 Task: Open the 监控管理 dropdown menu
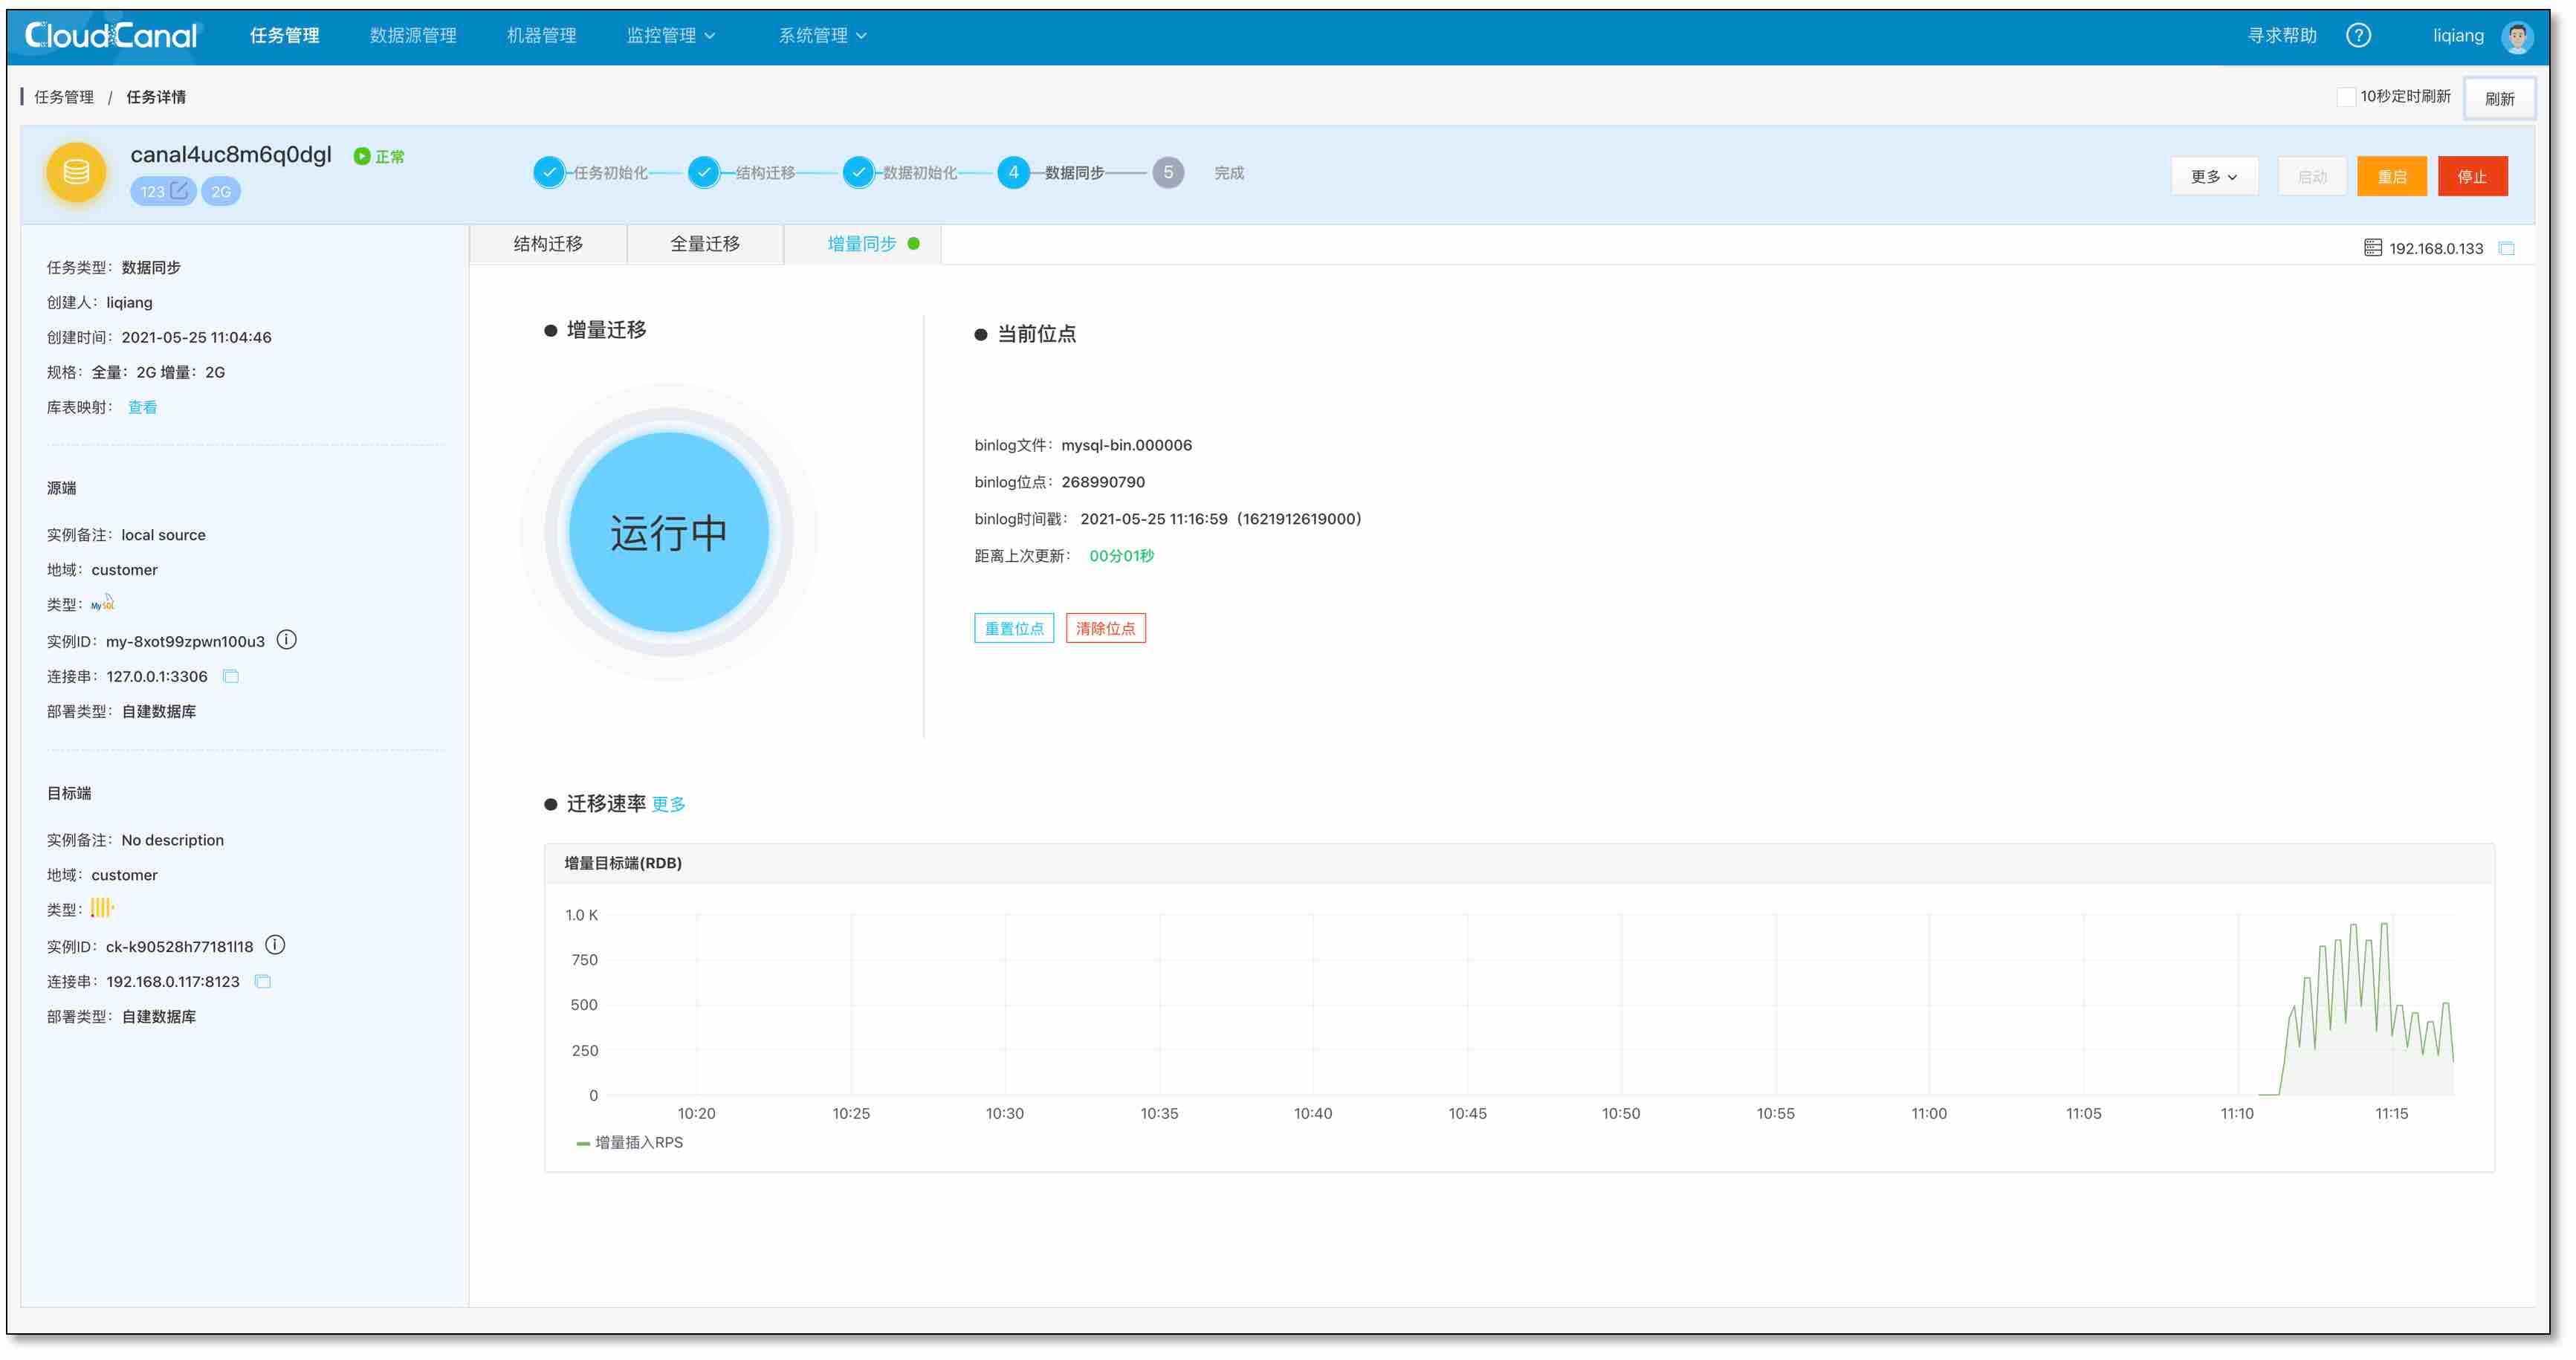[x=670, y=36]
